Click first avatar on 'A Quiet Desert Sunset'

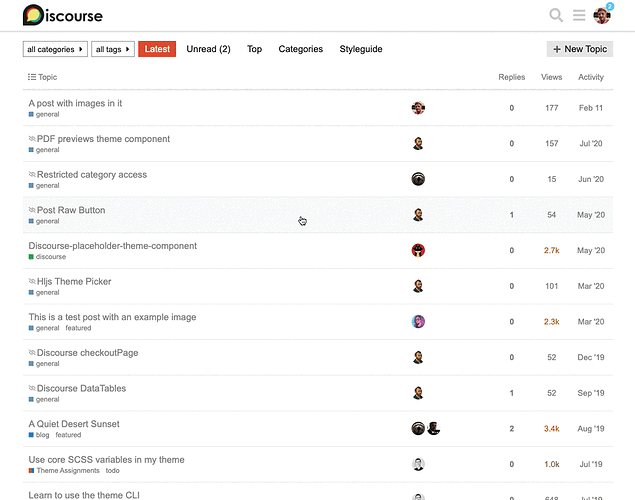click(x=418, y=428)
